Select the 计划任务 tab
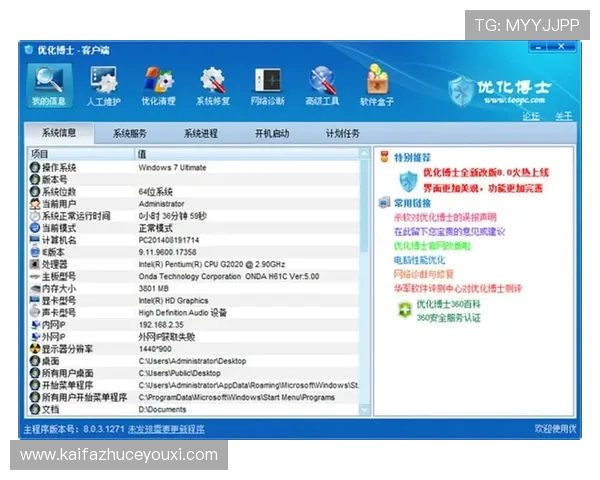600x480 pixels. click(342, 133)
